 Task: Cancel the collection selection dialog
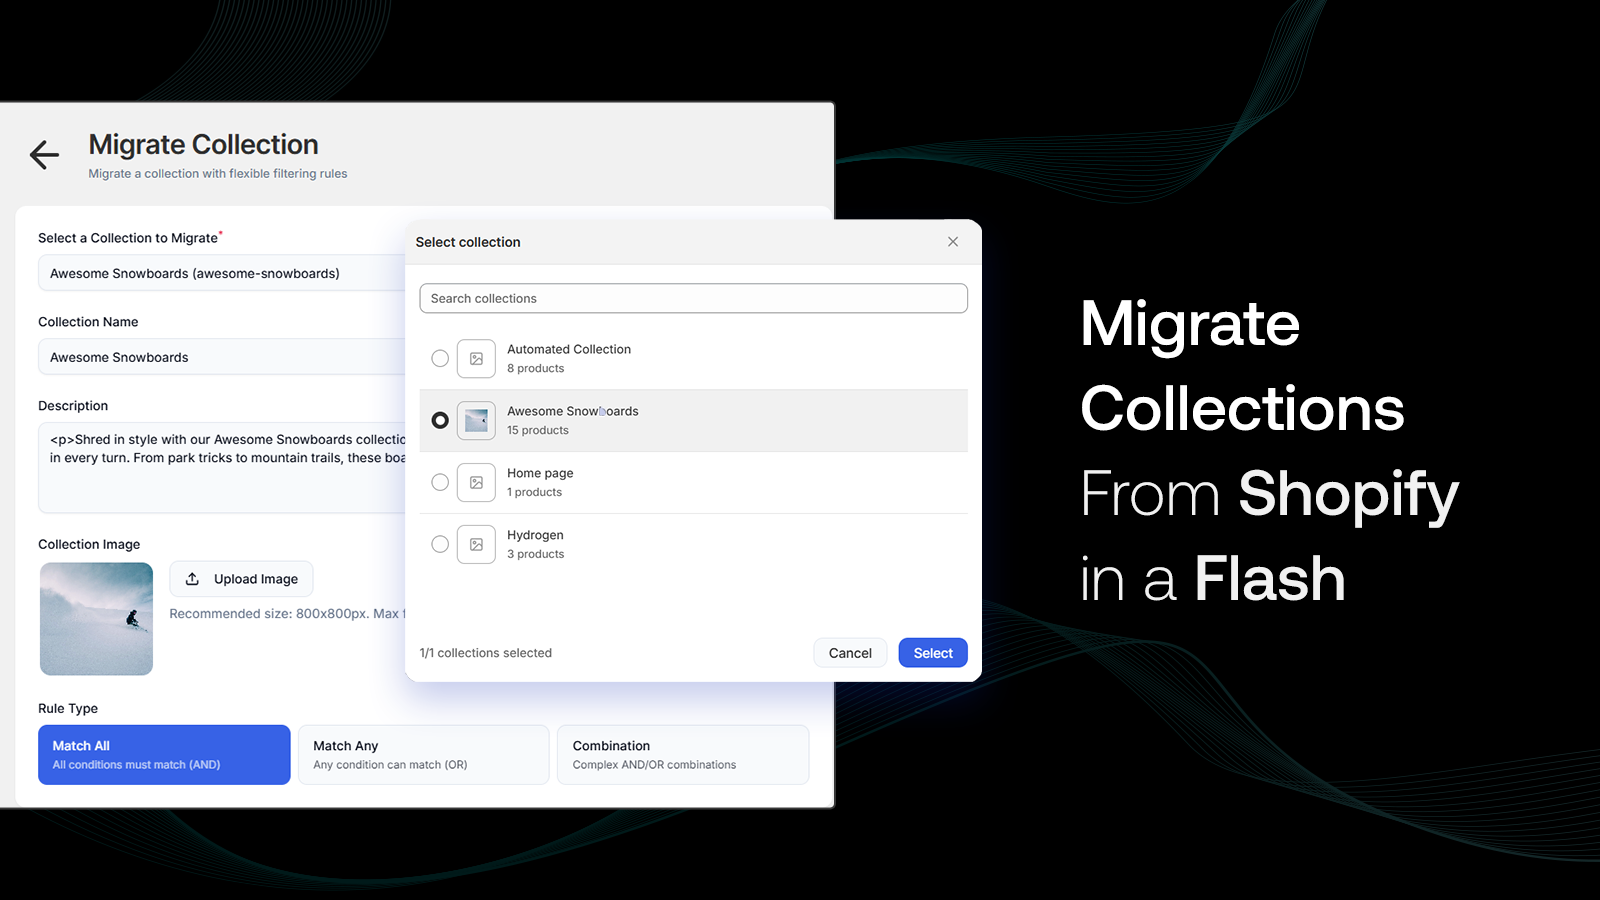(x=849, y=652)
